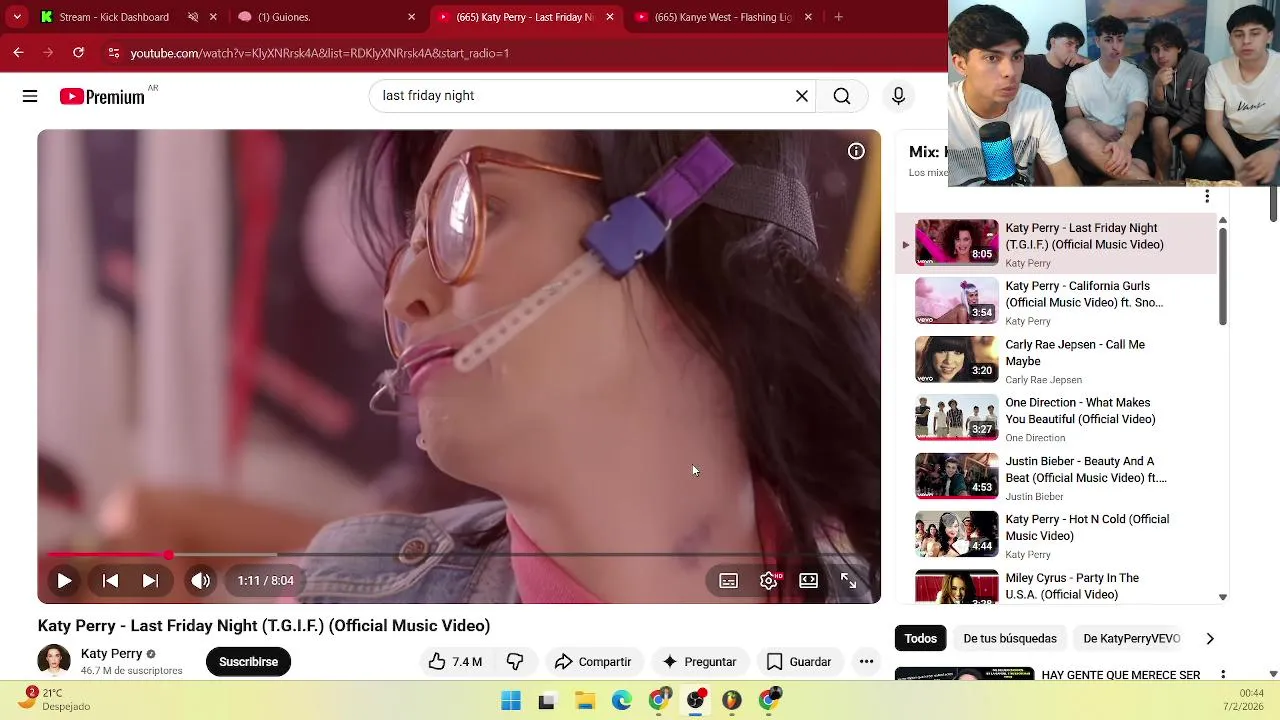This screenshot has width=1280, height=720.
Task: Open a new browser tab
Action: (x=838, y=17)
